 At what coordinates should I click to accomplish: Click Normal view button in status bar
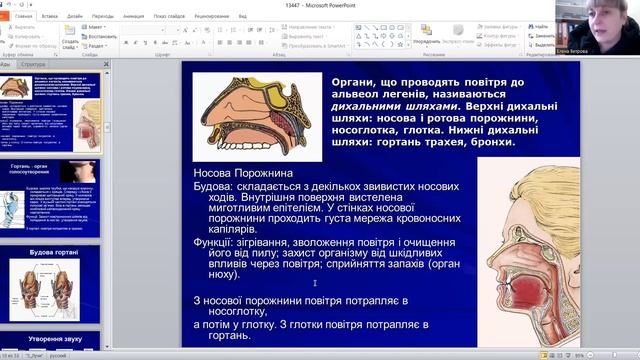coord(544,356)
